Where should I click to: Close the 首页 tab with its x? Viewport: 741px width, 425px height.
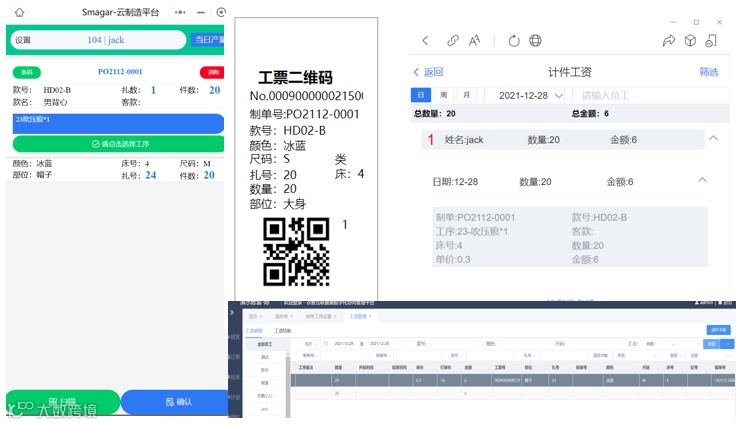tap(260, 316)
